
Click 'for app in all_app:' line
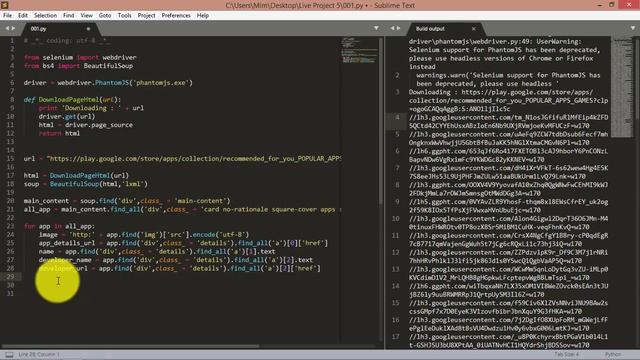pos(59,226)
